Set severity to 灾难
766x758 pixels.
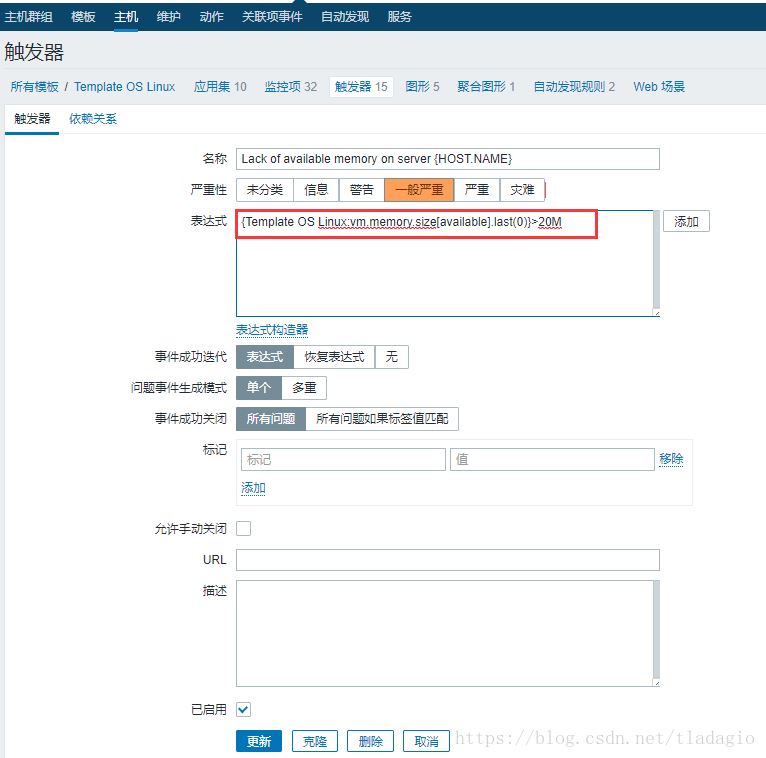coord(522,190)
